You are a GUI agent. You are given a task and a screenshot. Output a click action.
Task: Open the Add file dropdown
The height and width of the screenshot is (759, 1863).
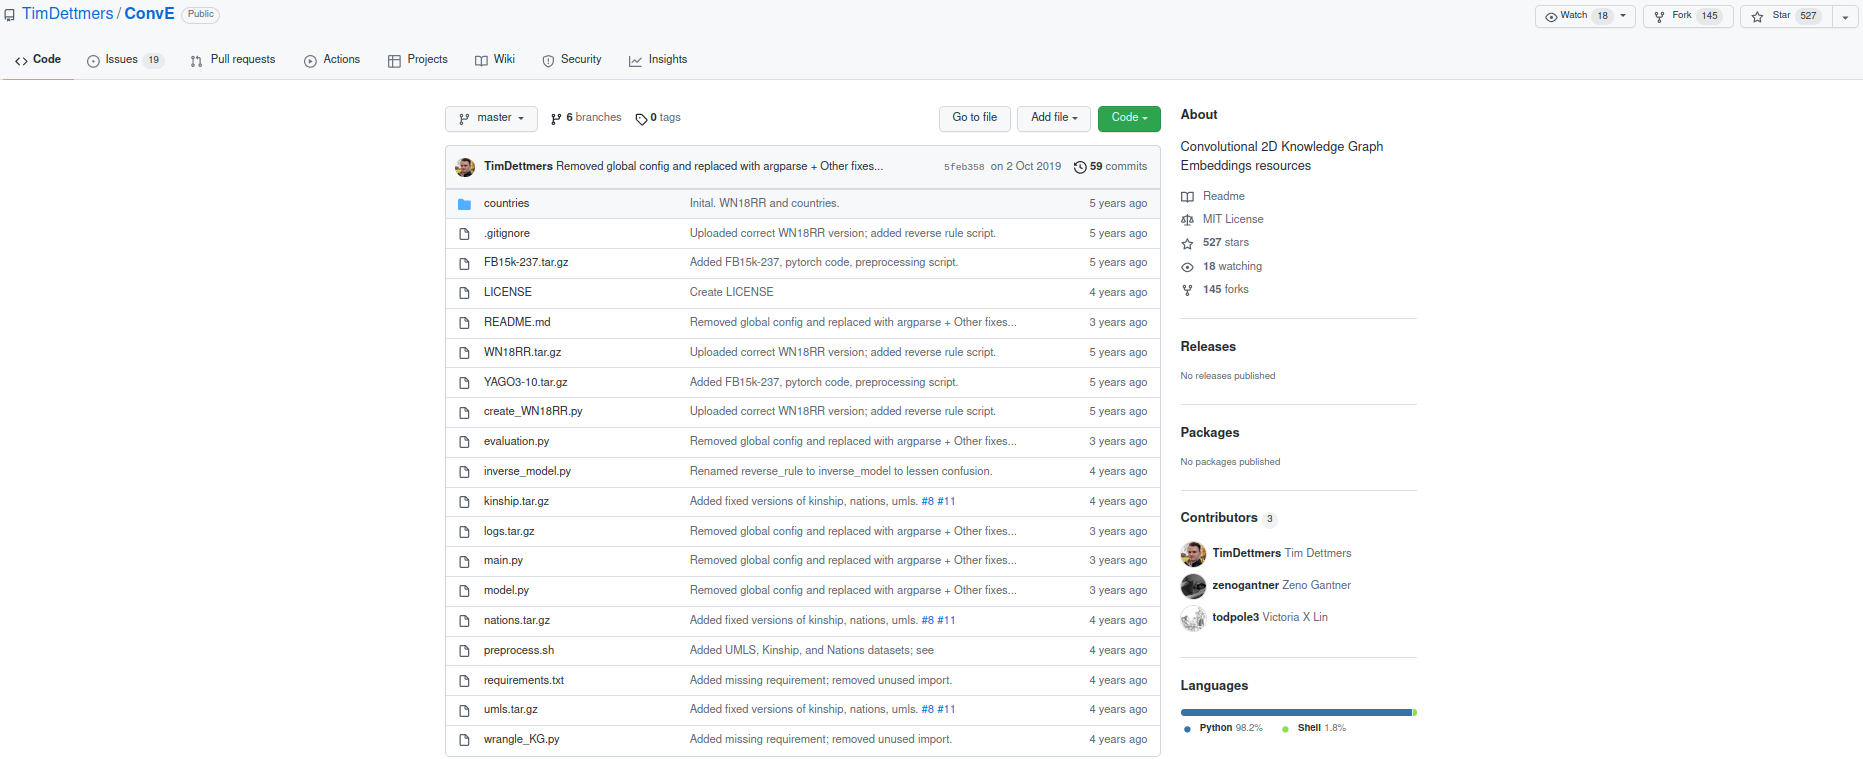(1054, 118)
